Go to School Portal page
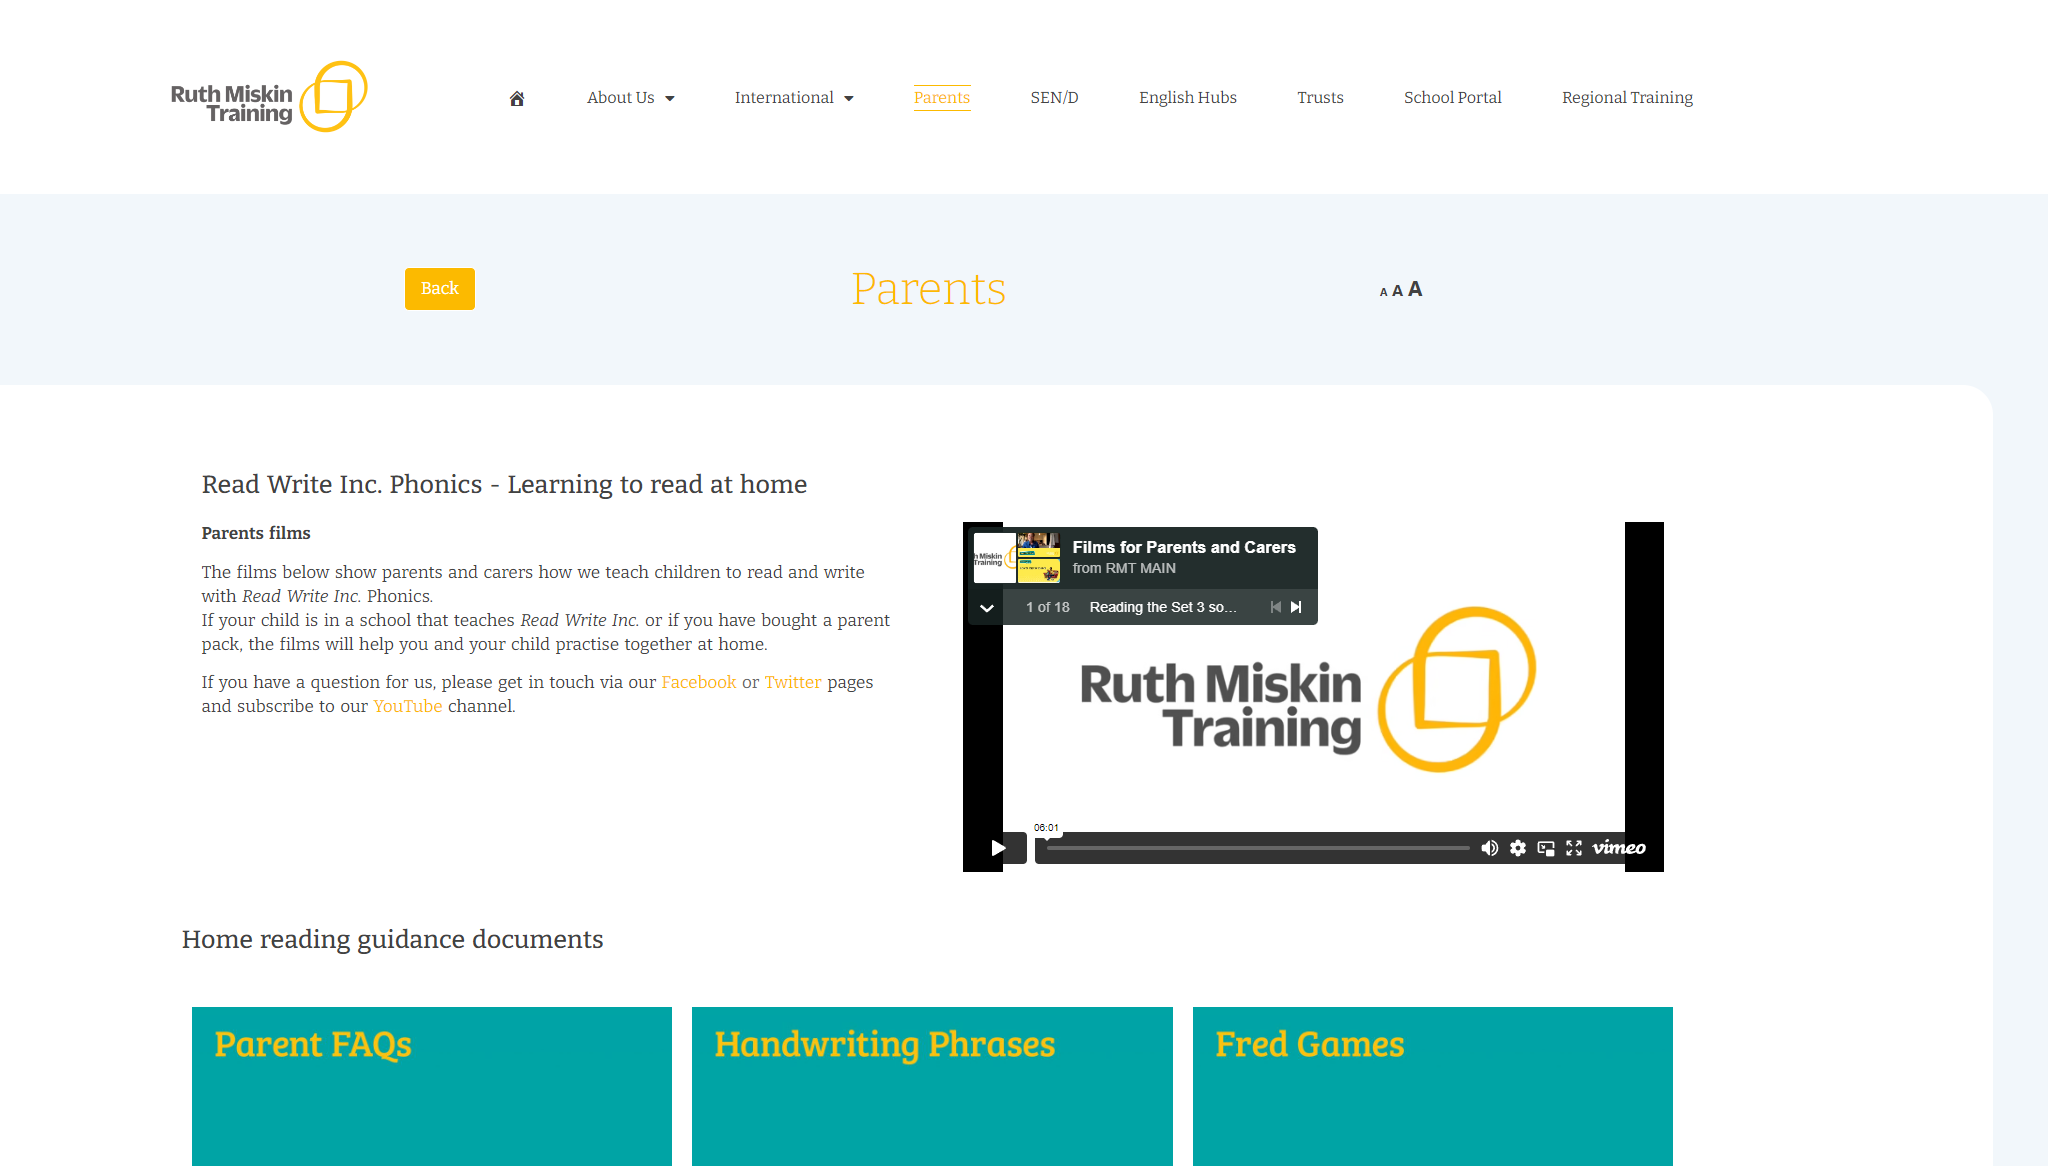The image size is (2048, 1166). click(x=1452, y=98)
